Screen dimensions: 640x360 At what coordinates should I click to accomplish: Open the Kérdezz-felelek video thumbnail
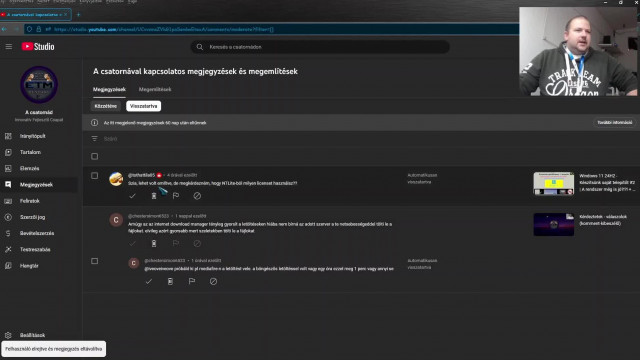pyautogui.click(x=553, y=224)
